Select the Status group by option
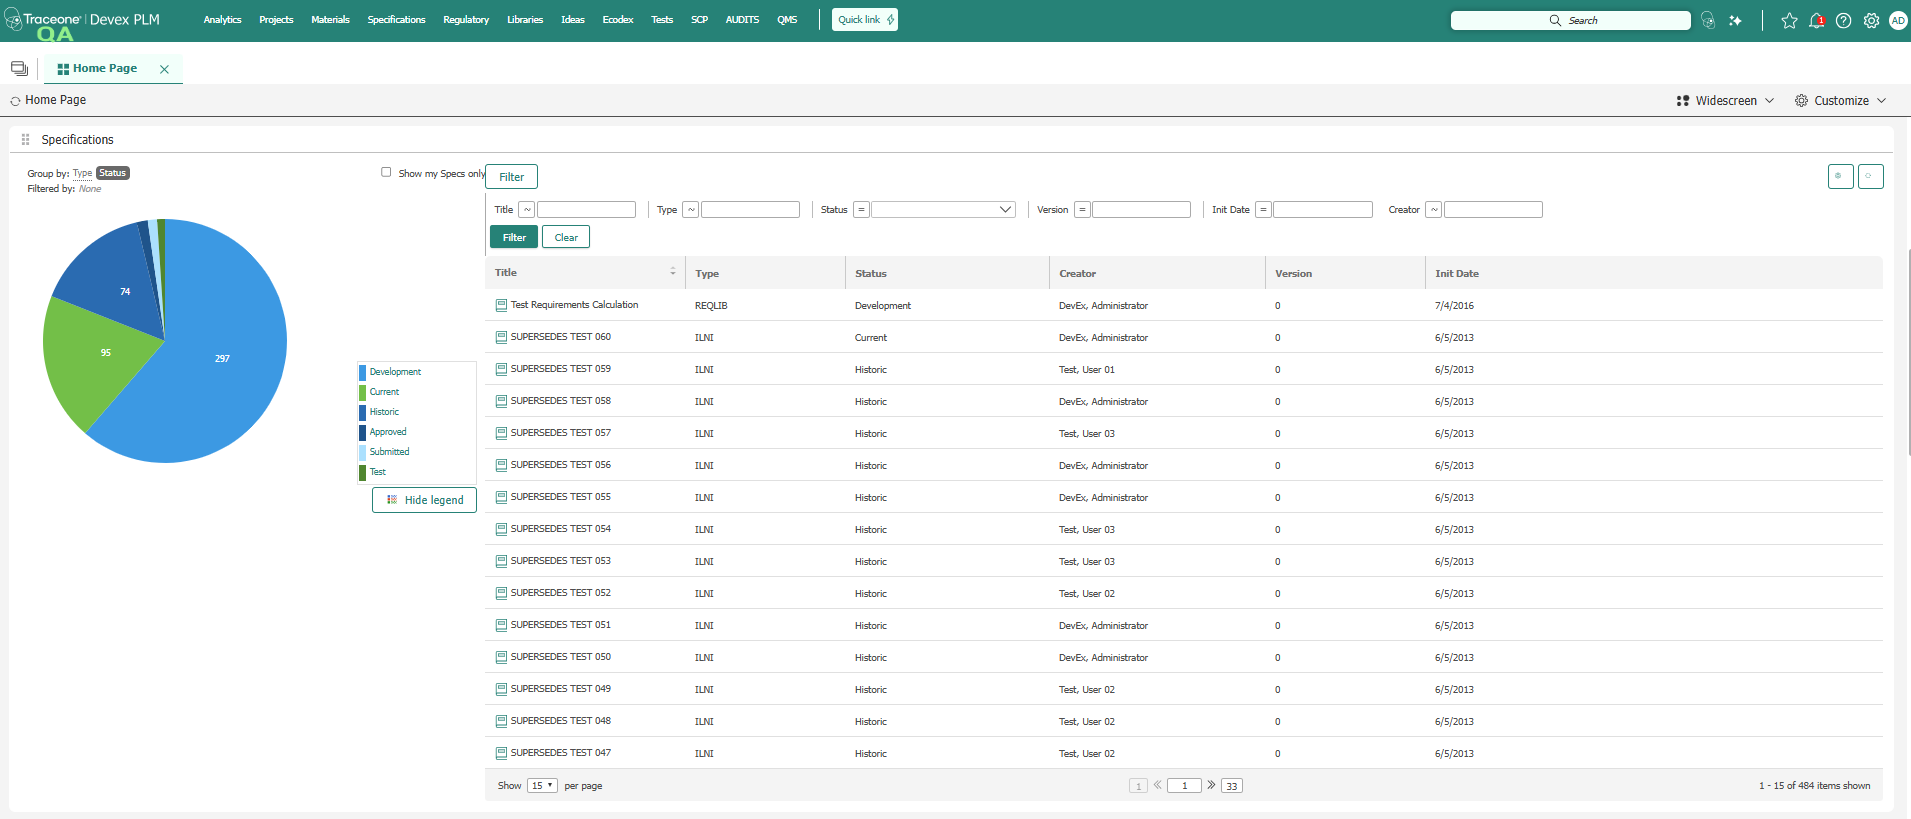The width and height of the screenshot is (1911, 819). point(113,173)
